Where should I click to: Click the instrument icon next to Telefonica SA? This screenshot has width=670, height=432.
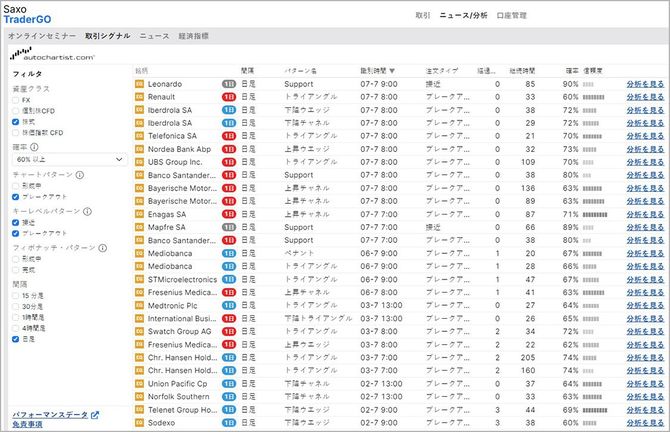point(139,136)
